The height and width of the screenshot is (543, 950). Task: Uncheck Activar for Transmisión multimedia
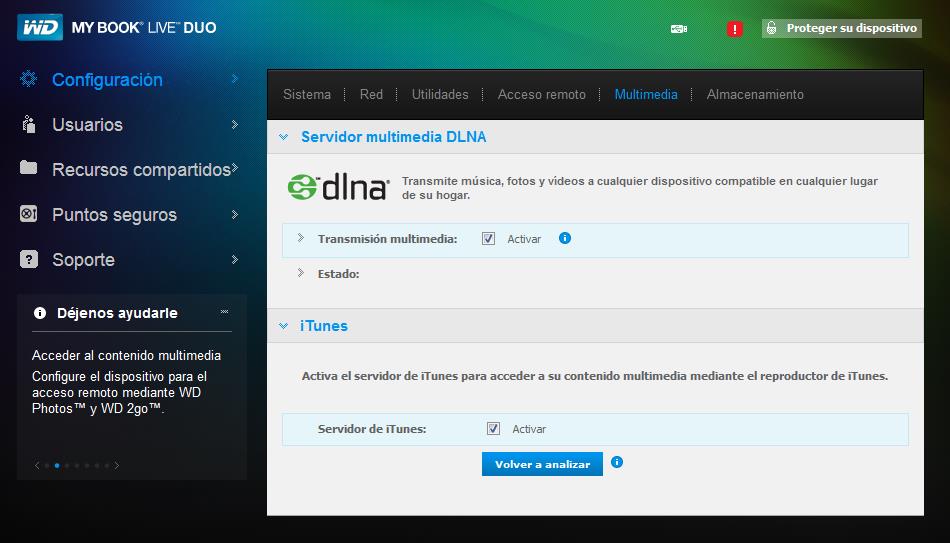coord(489,239)
